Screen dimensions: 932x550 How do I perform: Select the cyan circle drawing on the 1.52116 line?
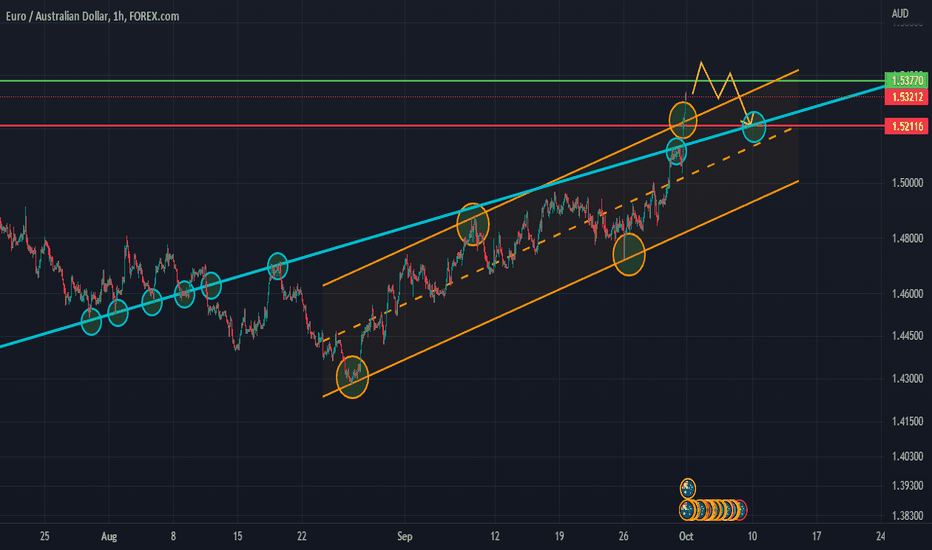[x=754, y=127]
